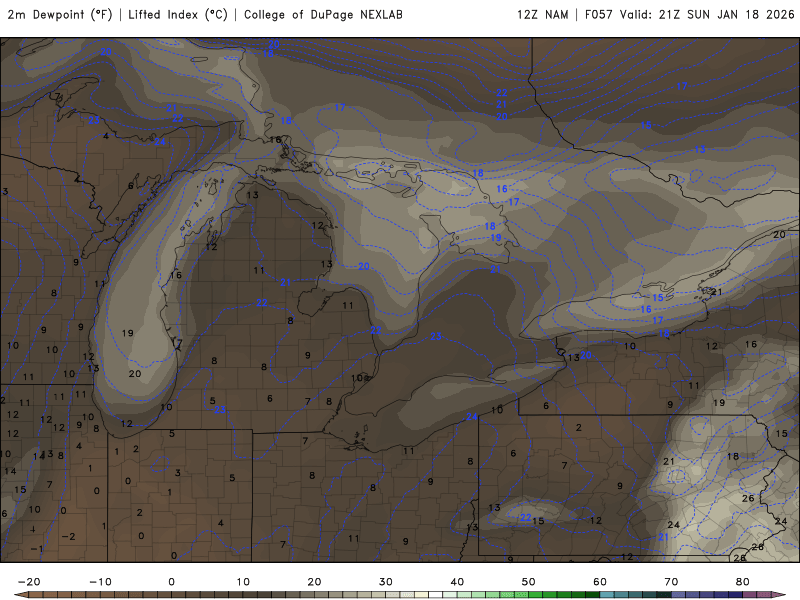Click the "F057 Valid: 21Z SUN JAN 18 2026" text
The image size is (800, 600).
689,15
